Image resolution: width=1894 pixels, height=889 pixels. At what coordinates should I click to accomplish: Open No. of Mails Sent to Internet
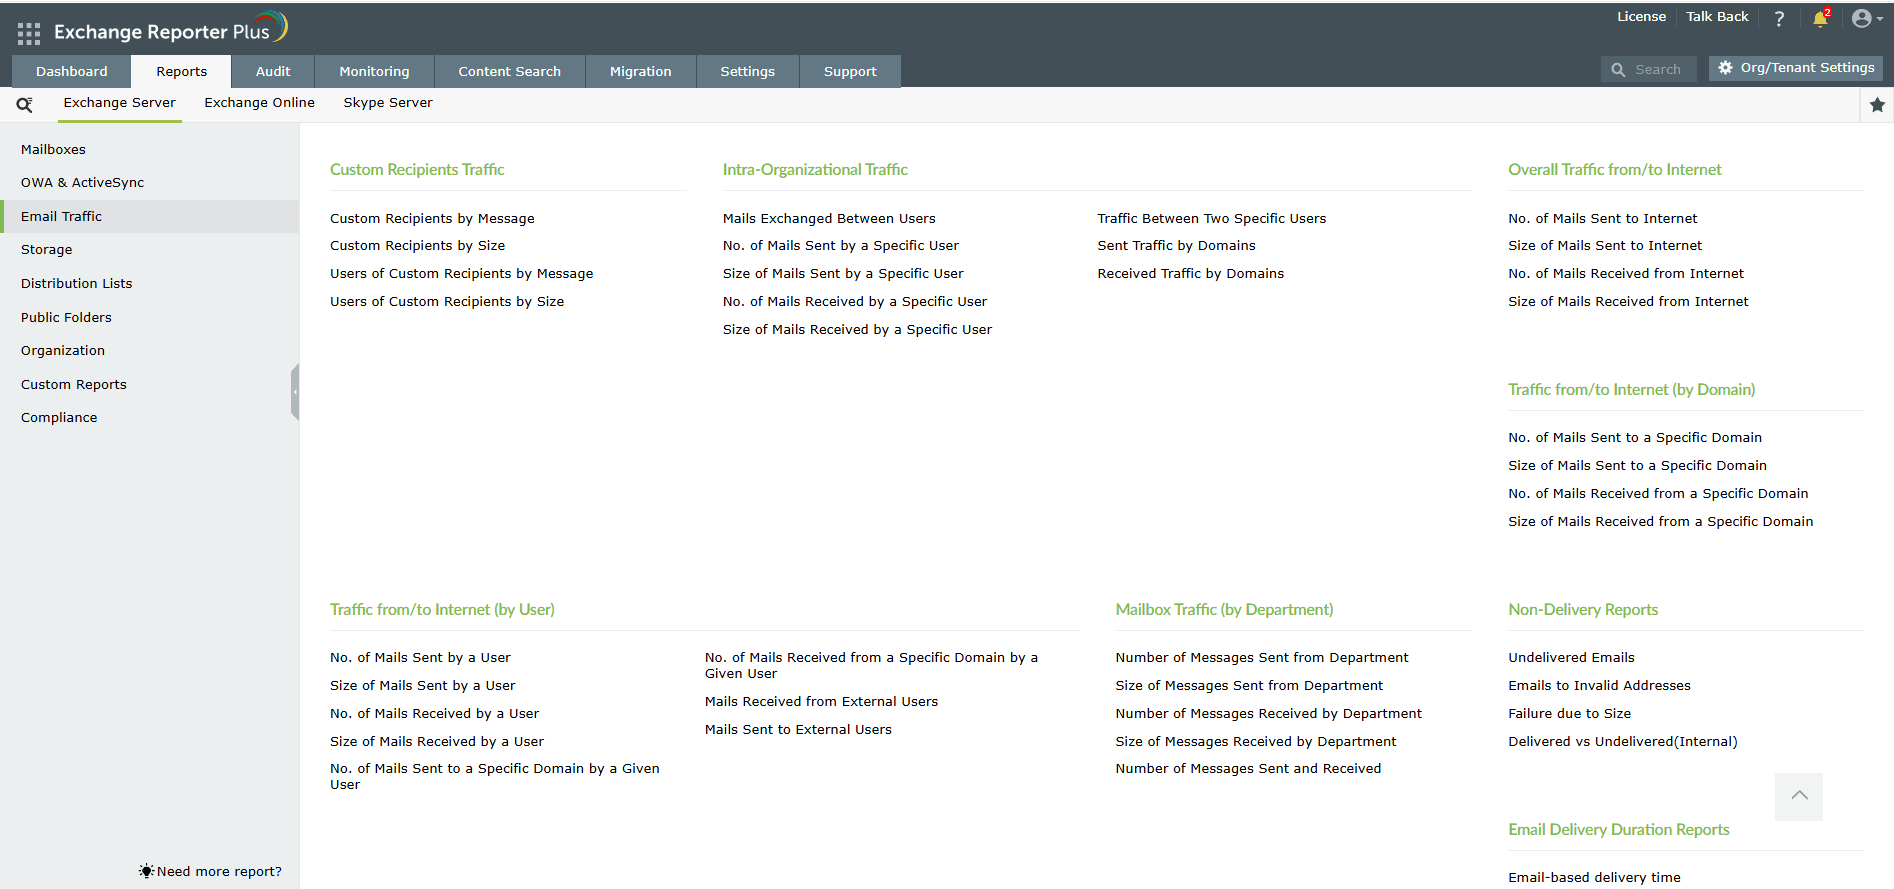coord(1603,219)
